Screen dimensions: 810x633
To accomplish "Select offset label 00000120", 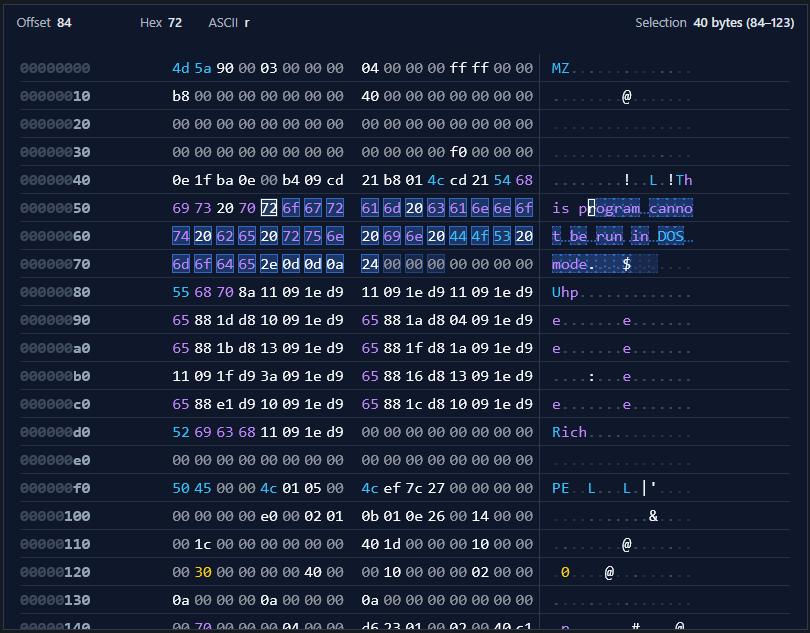I will click(x=55, y=572).
